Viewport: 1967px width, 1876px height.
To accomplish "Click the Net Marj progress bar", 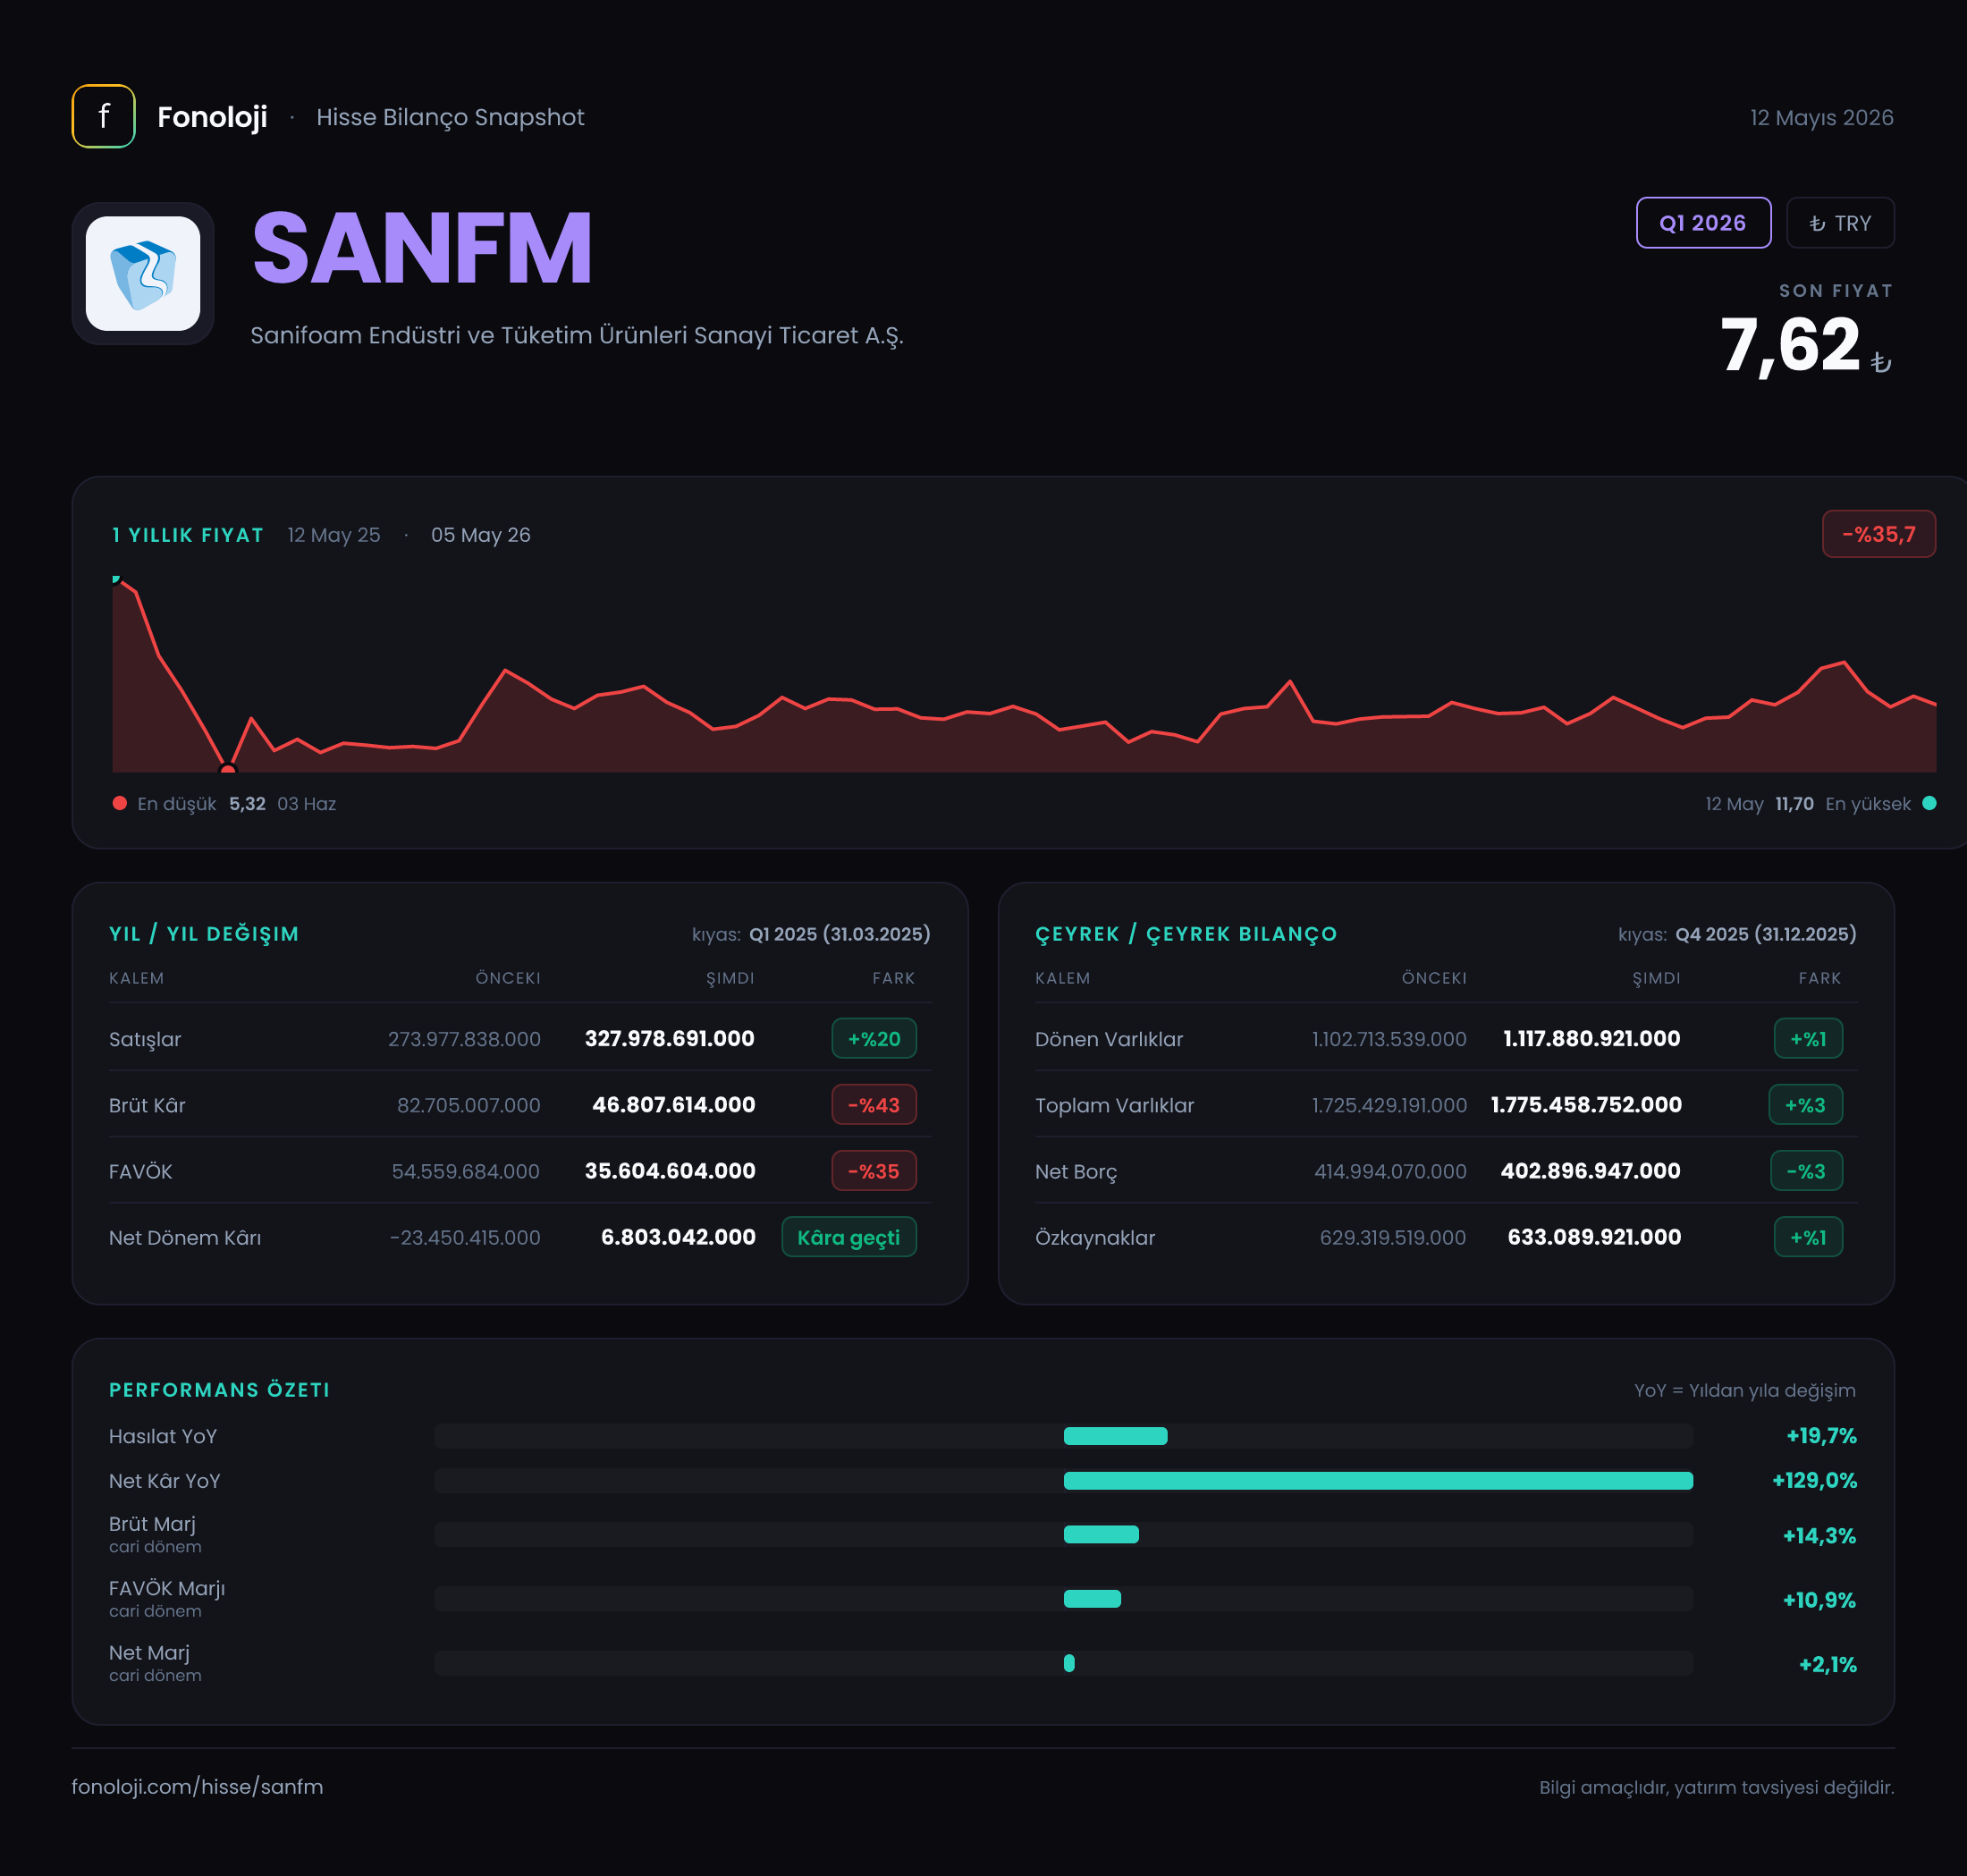I will click(x=1063, y=1663).
